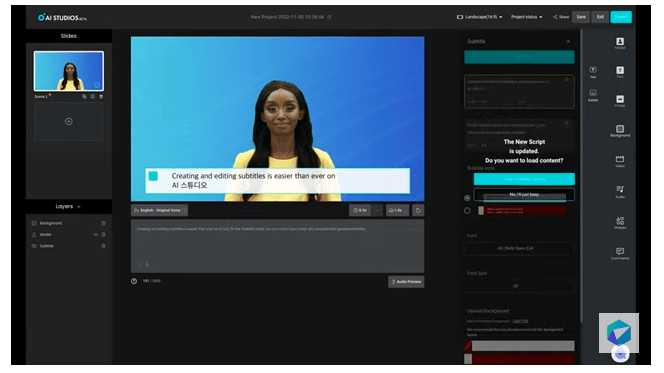Select the Subtitle layer row

coord(69,246)
